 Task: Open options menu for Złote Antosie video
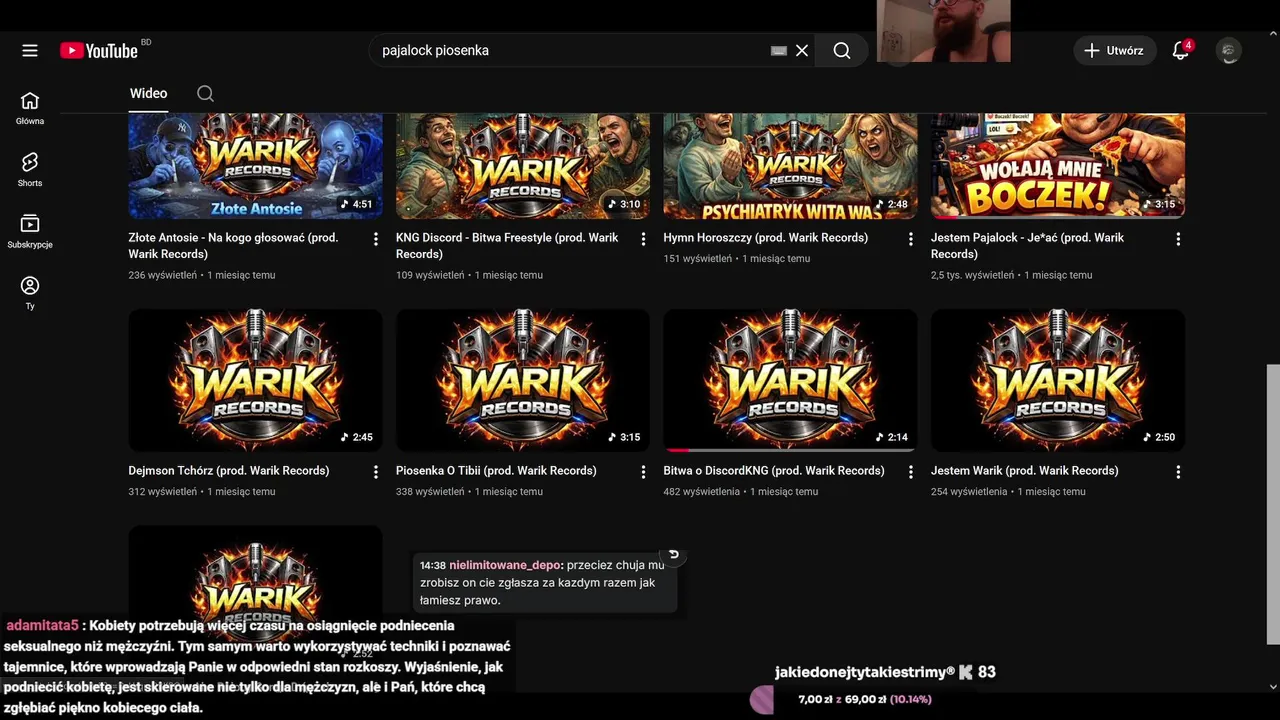[x=376, y=239]
